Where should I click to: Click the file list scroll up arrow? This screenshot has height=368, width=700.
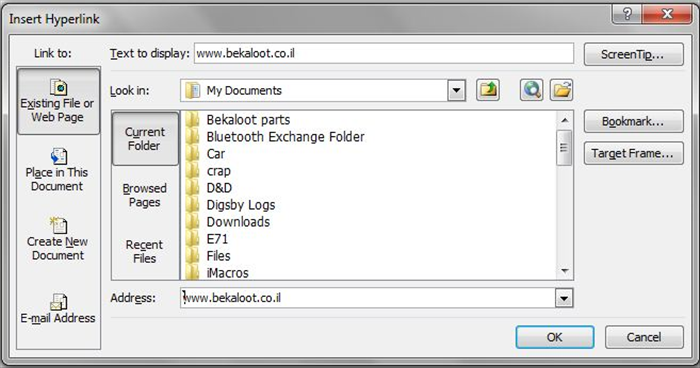click(x=564, y=120)
